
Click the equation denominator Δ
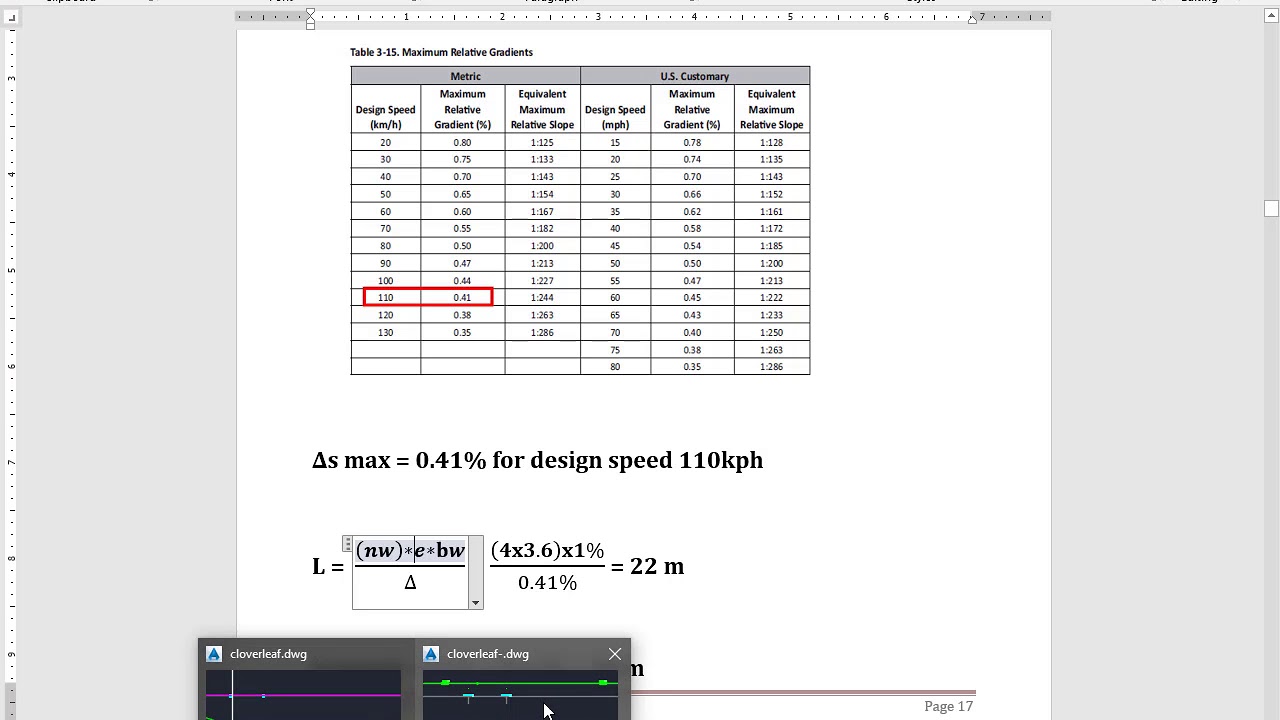click(410, 583)
